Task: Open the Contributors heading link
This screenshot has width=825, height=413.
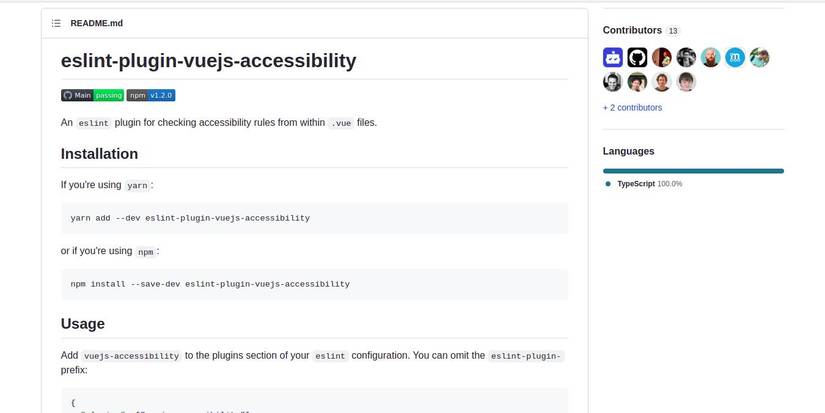Action: point(632,30)
